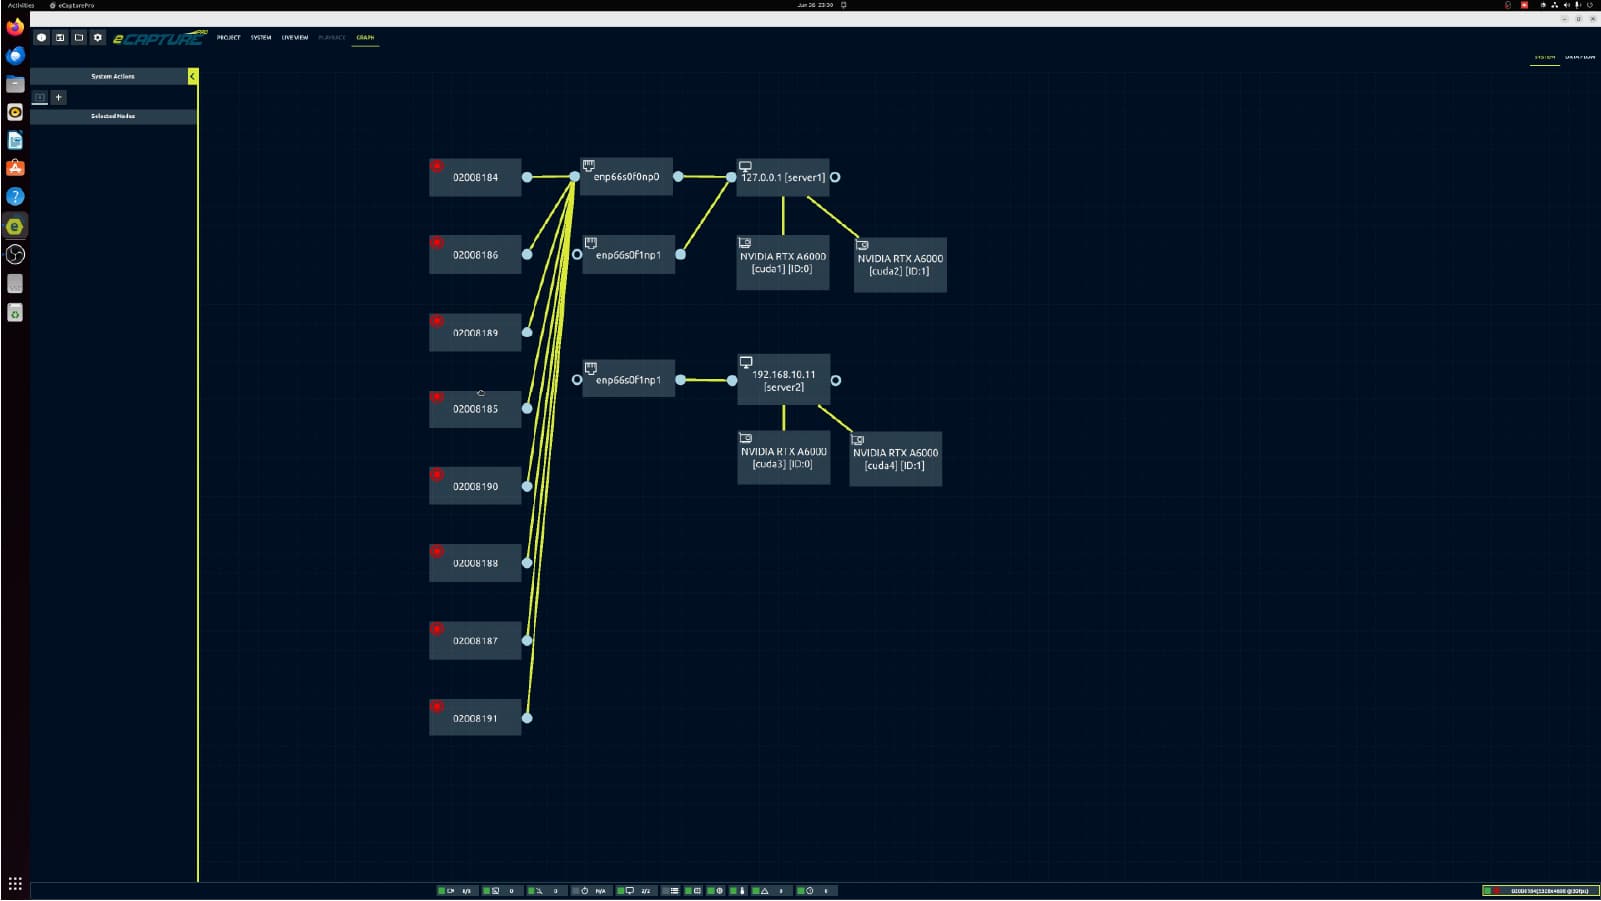Toggle the red record indicator on camera 02008184
The image size is (1601, 901).
(437, 165)
